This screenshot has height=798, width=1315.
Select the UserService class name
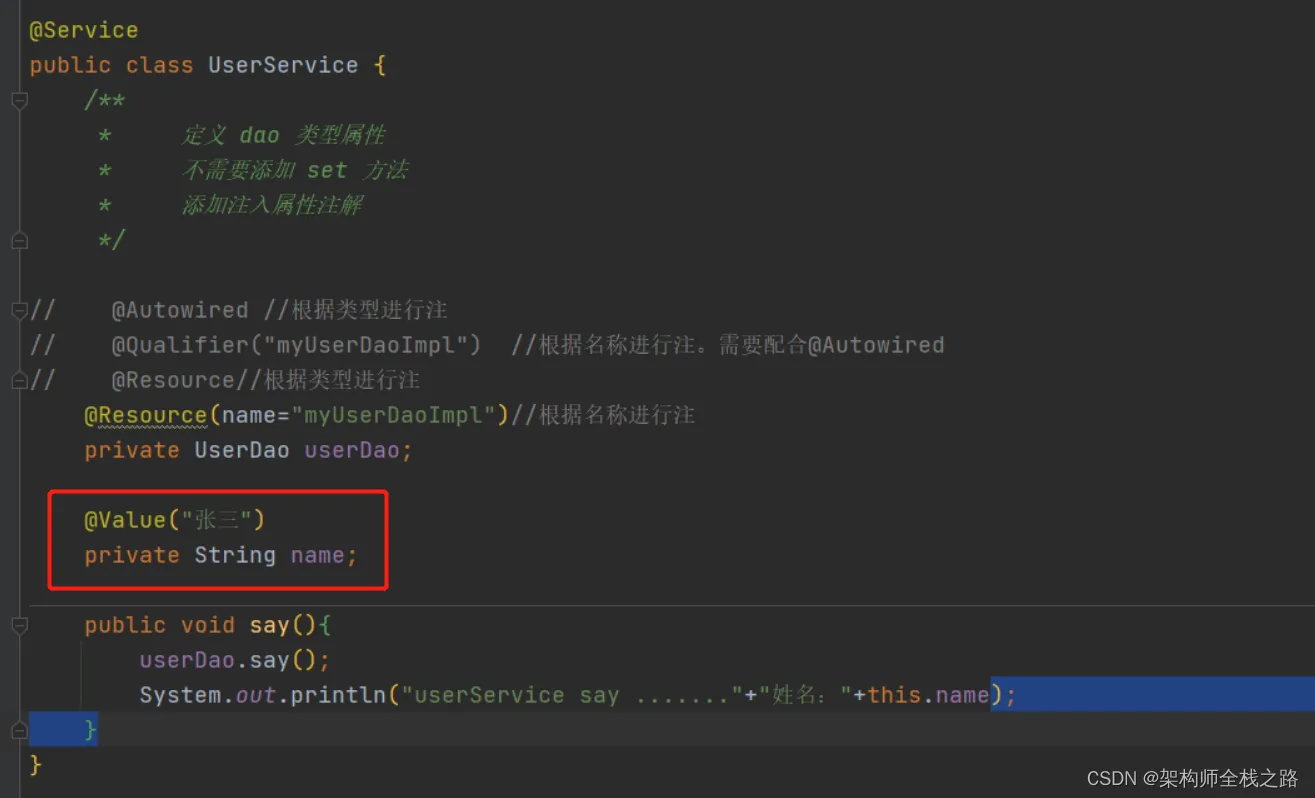(283, 65)
